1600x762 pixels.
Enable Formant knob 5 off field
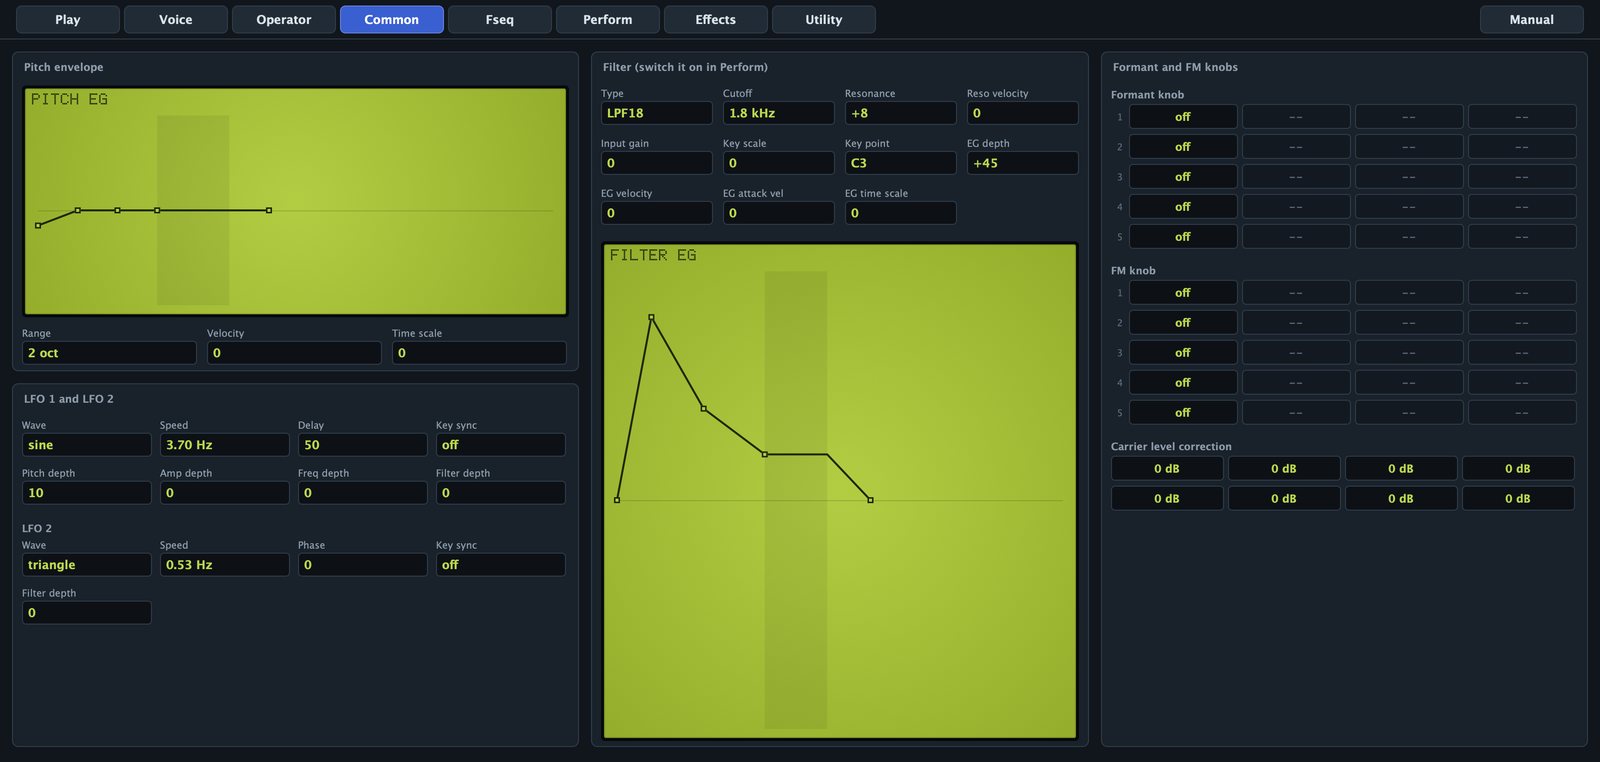tap(1183, 237)
